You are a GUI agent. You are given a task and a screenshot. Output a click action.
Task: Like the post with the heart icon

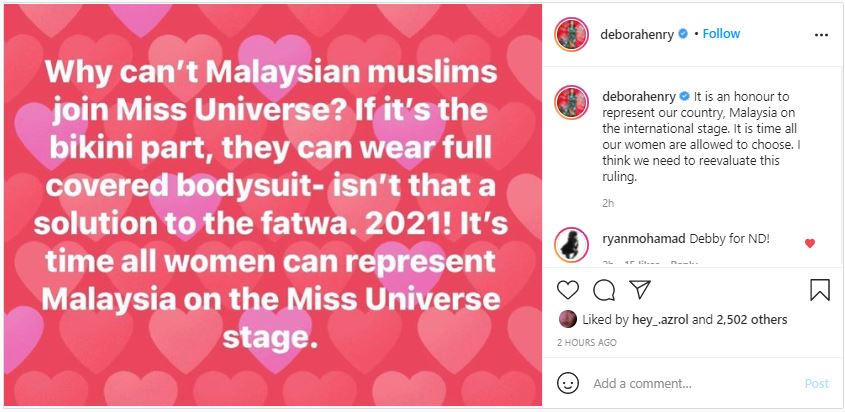click(567, 290)
